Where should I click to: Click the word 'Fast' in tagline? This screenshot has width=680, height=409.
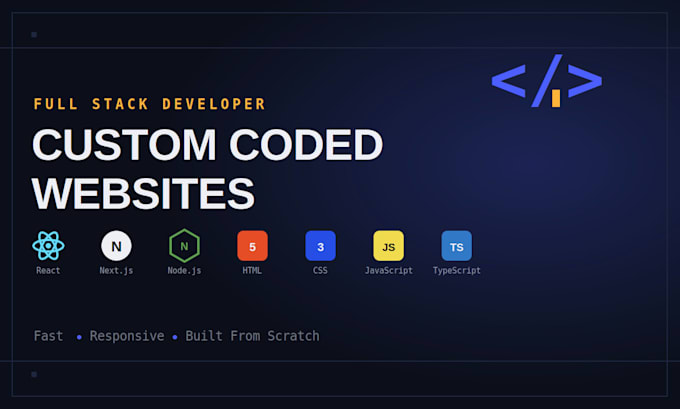(49, 336)
